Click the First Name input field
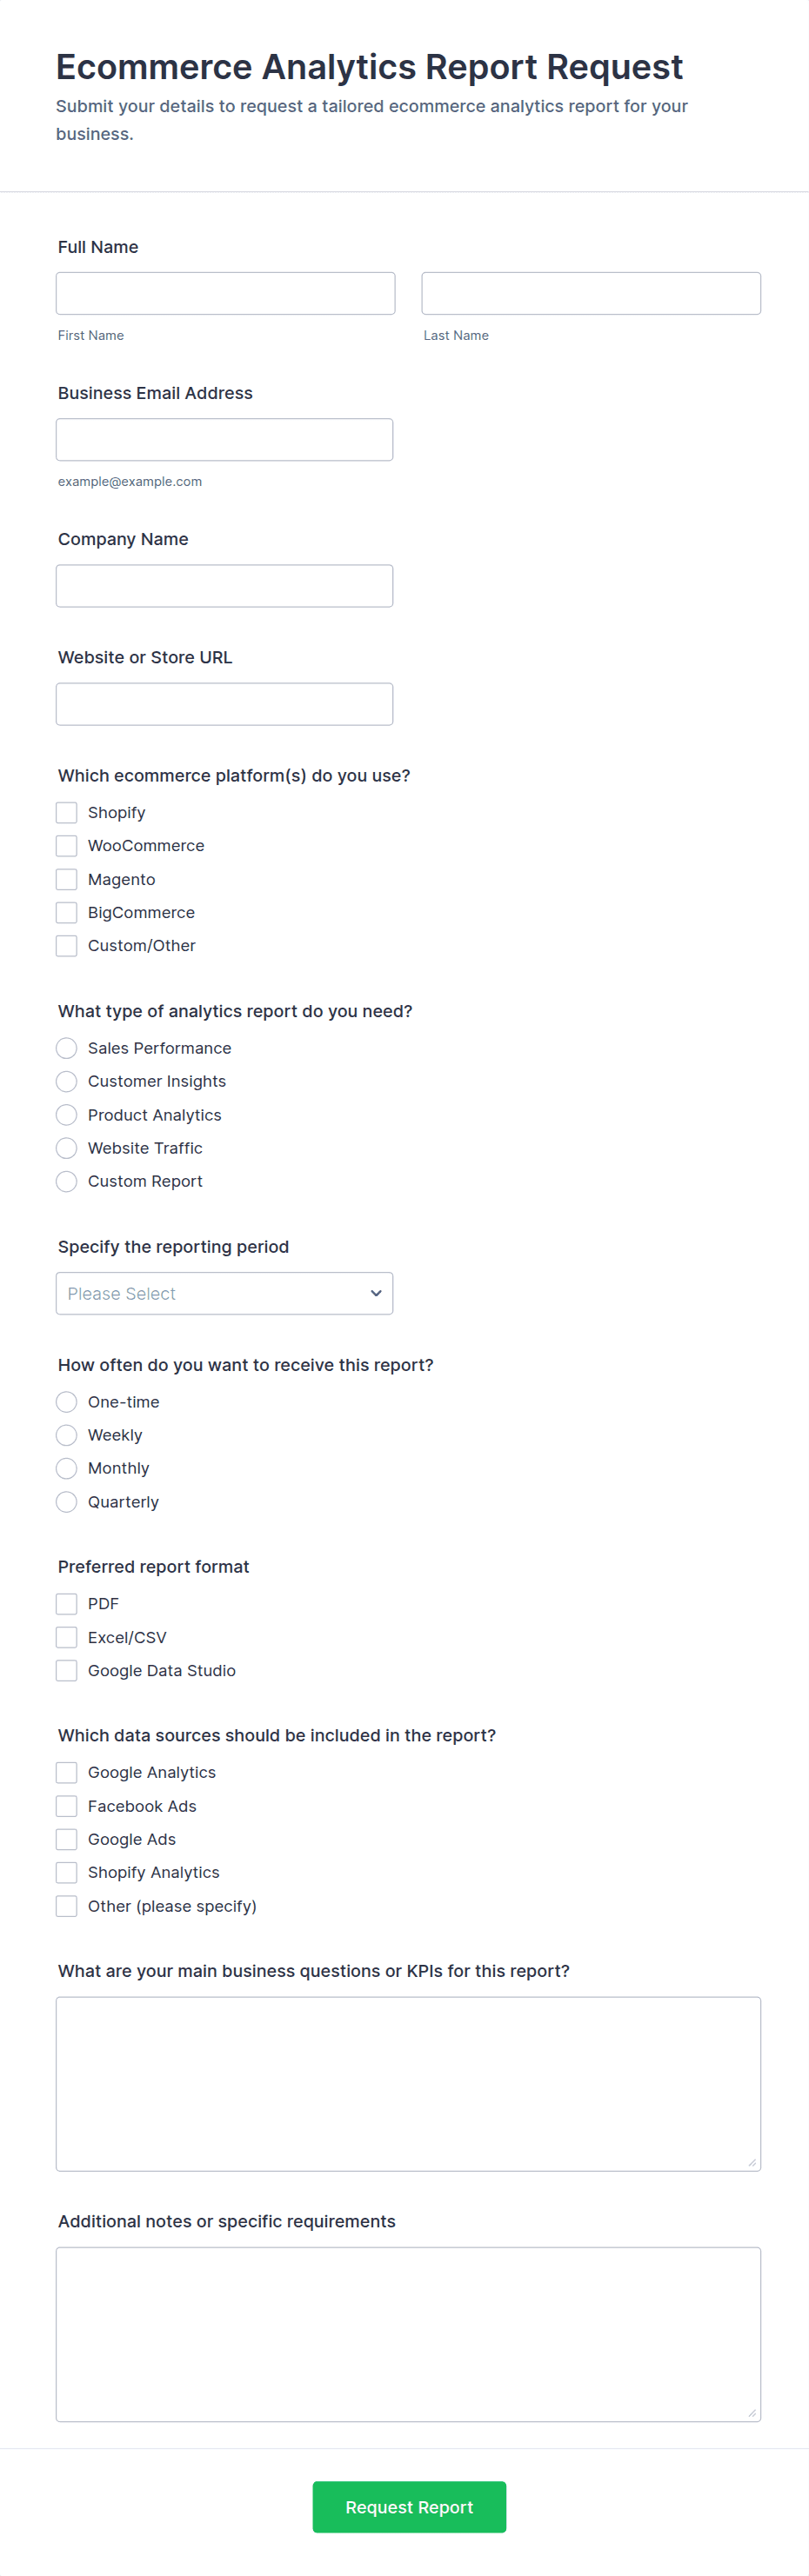 [x=225, y=293]
